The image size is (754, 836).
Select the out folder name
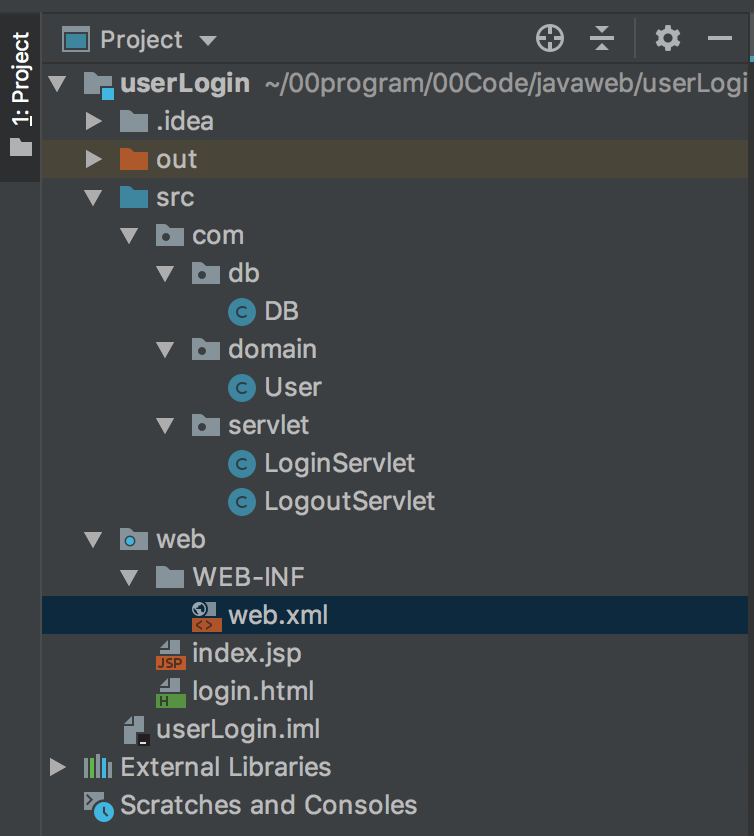pyautogui.click(x=177, y=160)
